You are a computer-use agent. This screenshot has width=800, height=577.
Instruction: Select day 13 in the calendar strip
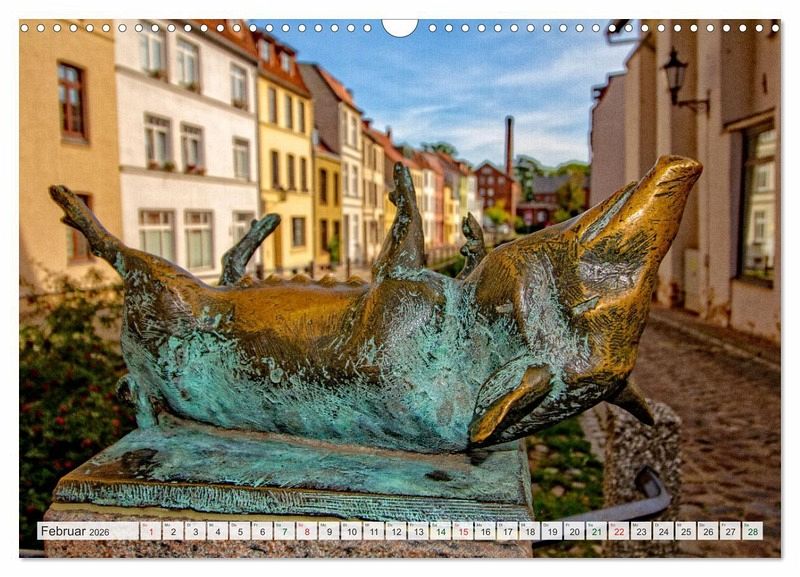418,531
